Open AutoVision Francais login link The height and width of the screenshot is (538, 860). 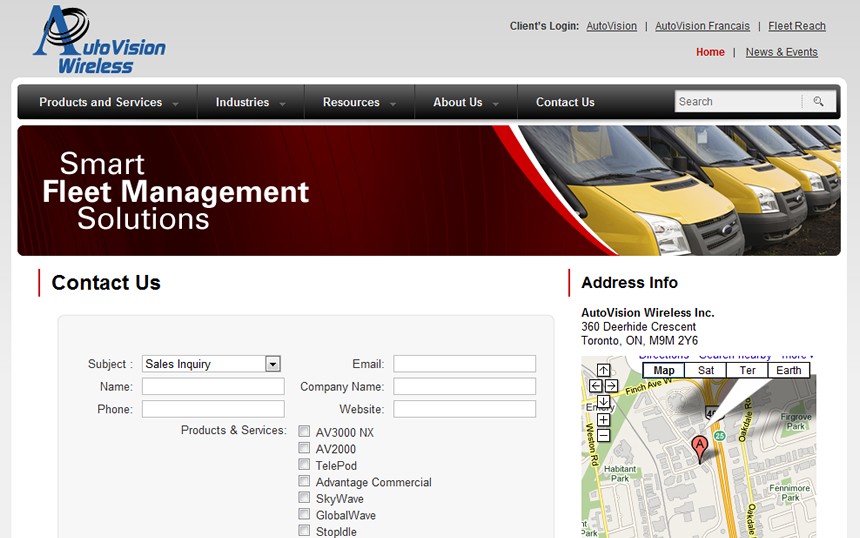point(702,26)
